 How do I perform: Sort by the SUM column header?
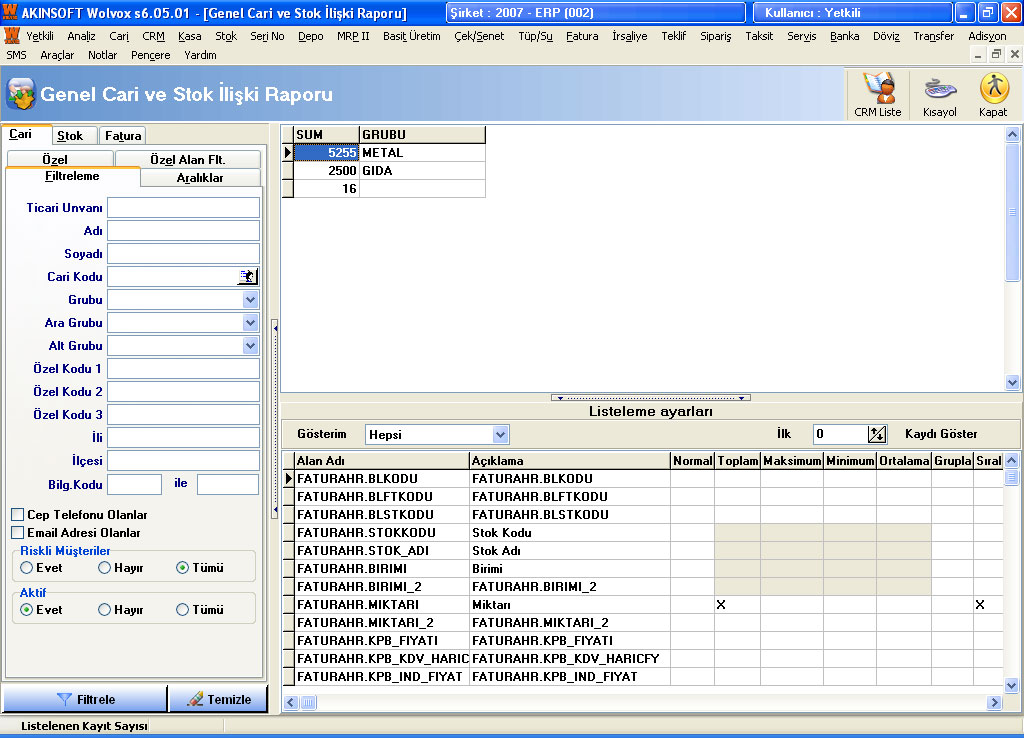[326, 135]
